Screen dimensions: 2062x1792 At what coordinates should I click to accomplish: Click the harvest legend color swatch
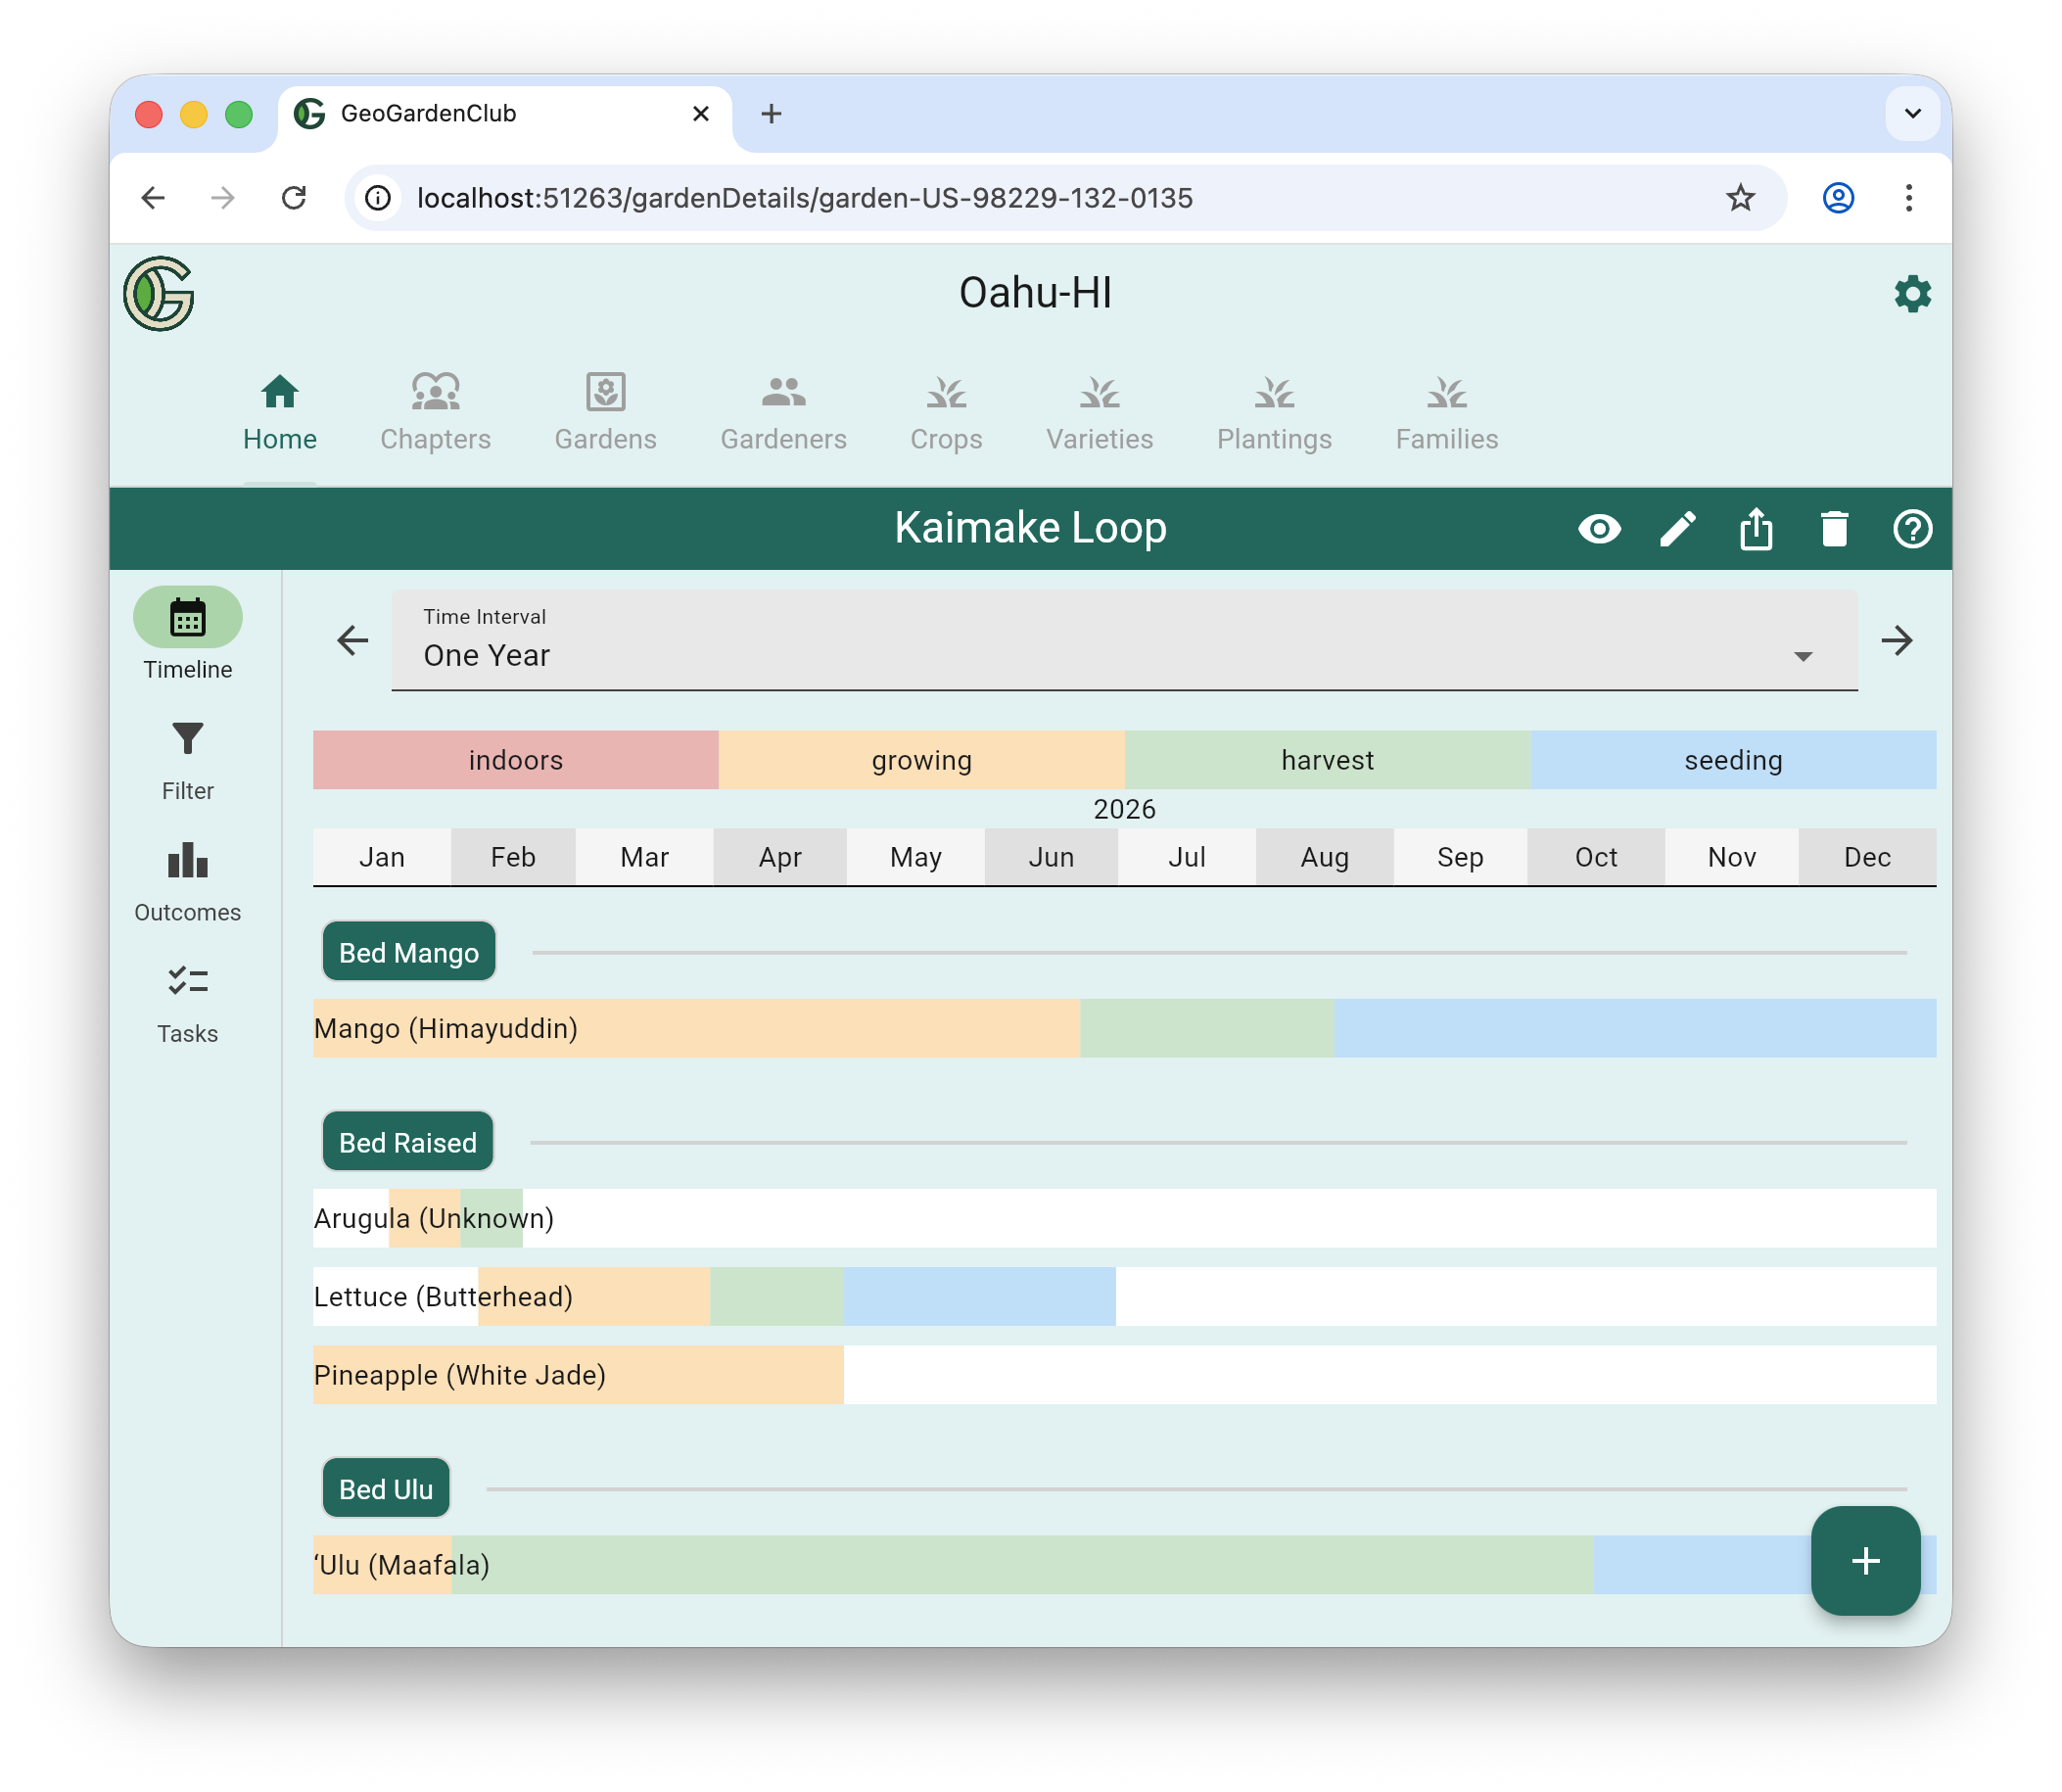coord(1327,760)
